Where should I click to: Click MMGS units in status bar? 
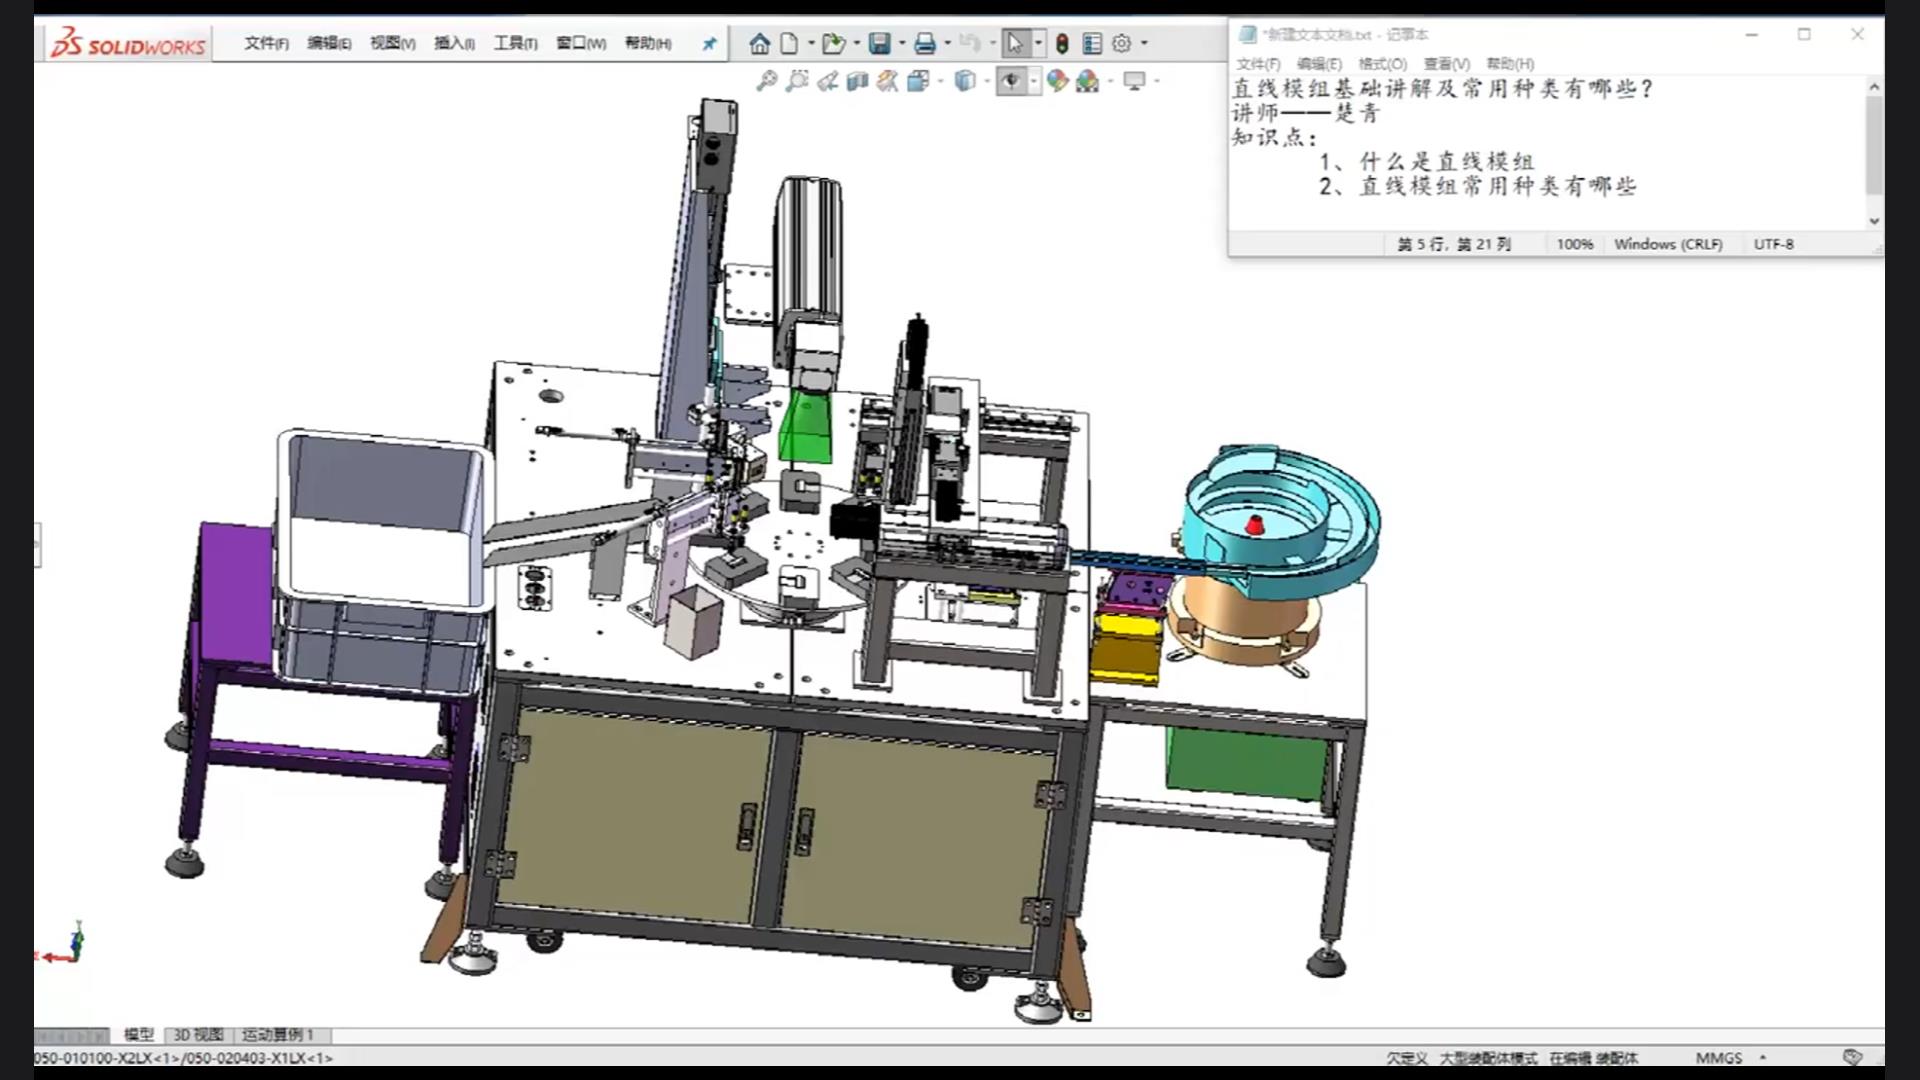tap(1718, 1057)
